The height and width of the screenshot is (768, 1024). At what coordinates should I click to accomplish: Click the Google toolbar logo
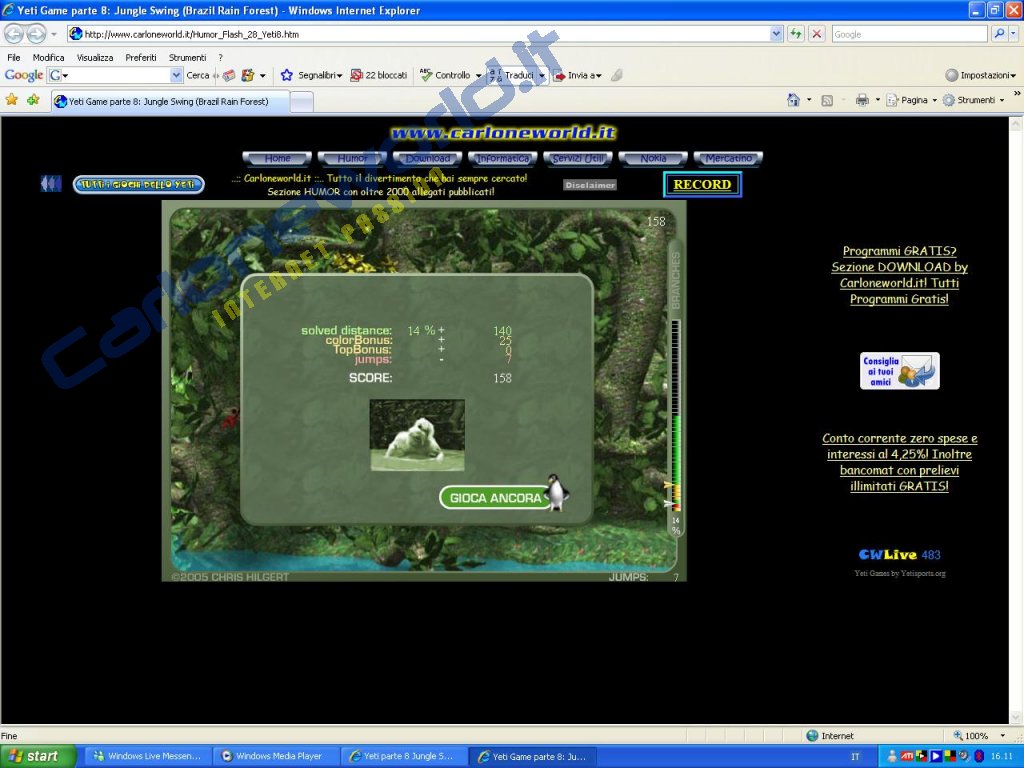point(24,75)
